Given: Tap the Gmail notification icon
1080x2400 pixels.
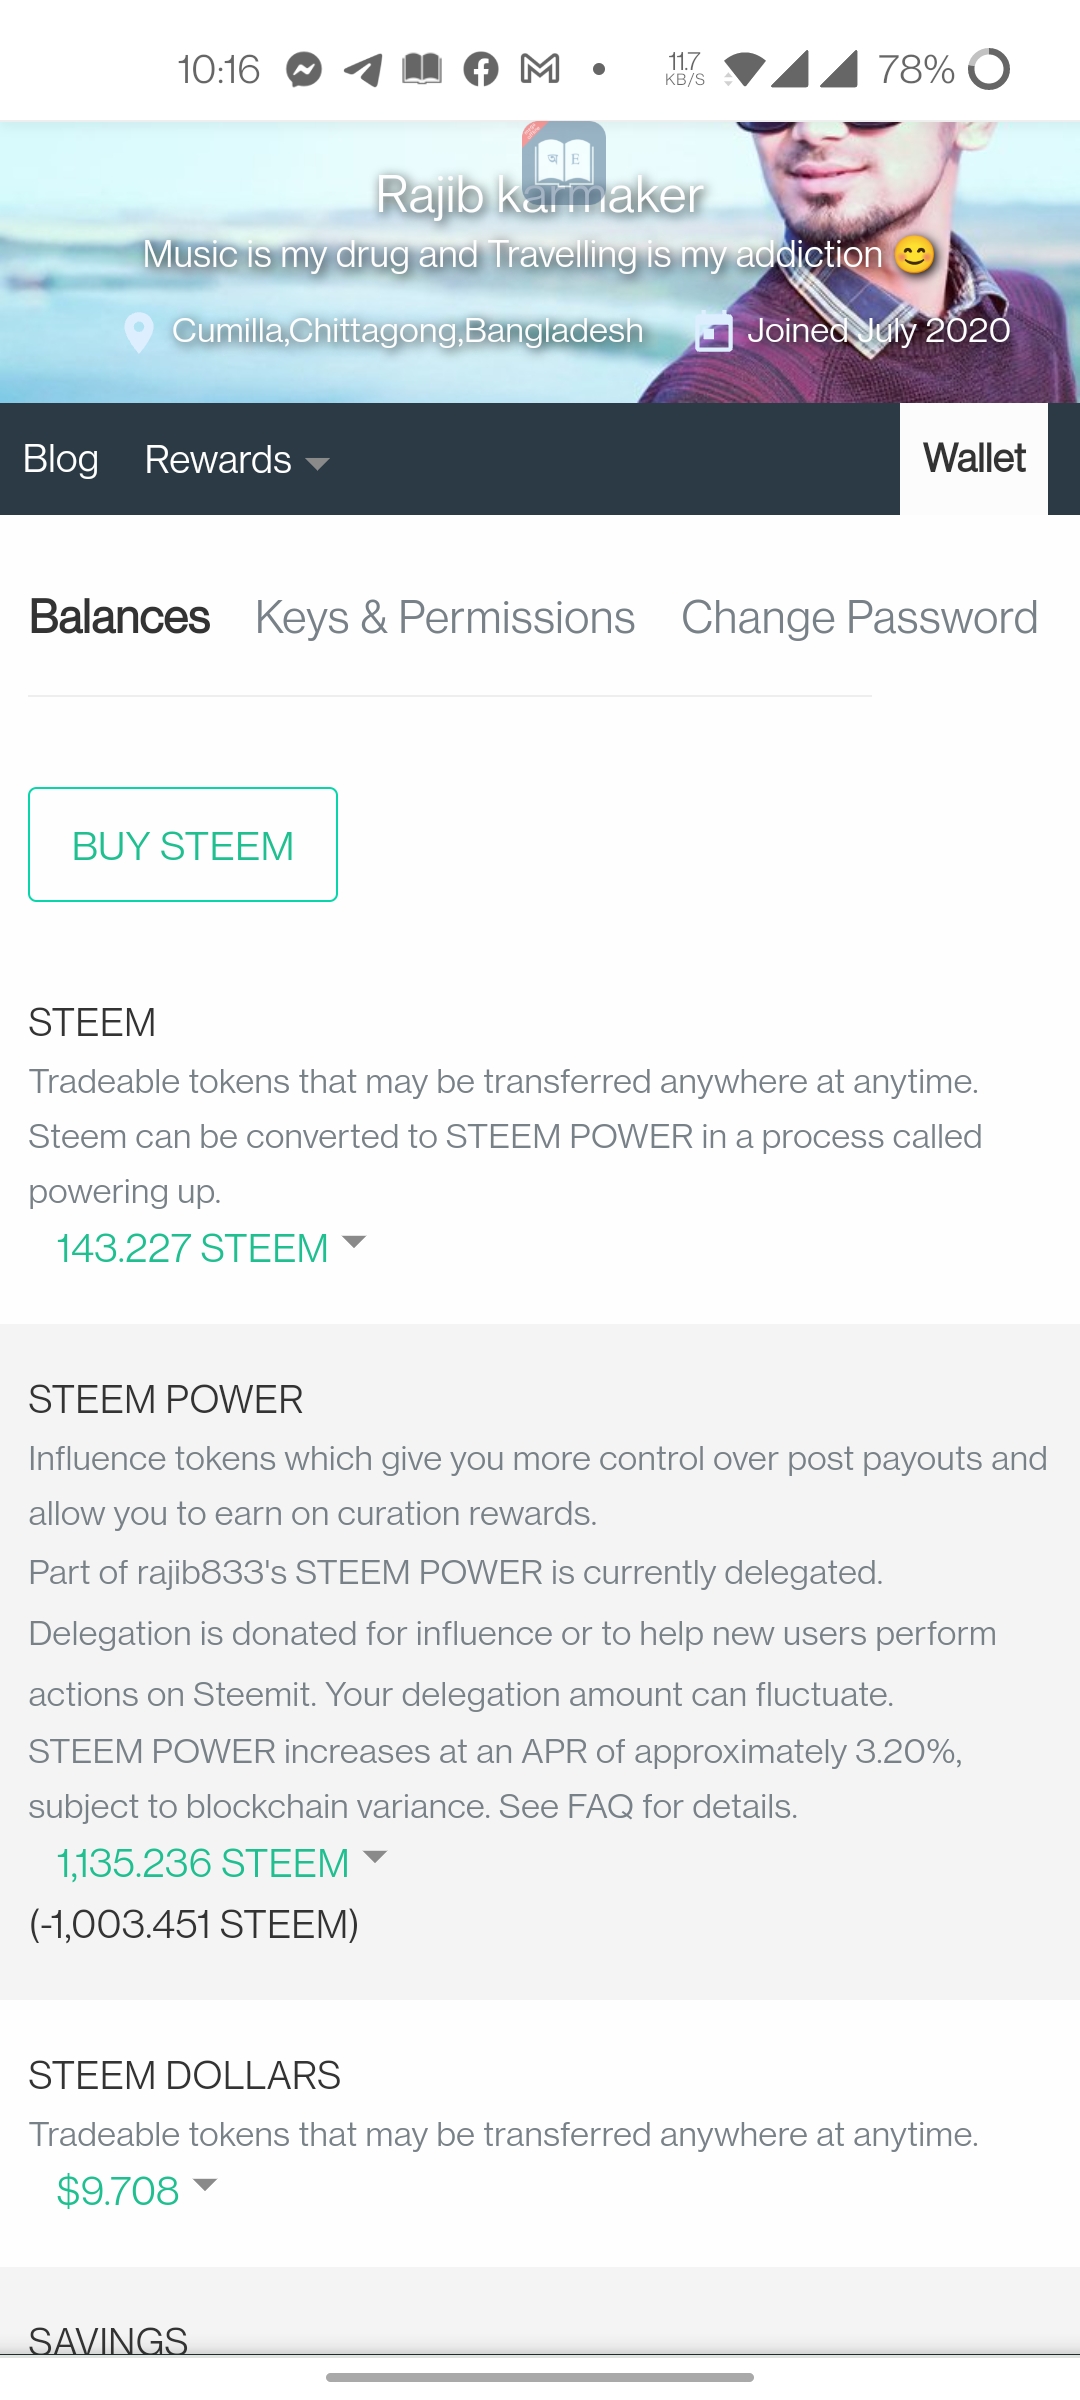Looking at the screenshot, I should coord(540,70).
